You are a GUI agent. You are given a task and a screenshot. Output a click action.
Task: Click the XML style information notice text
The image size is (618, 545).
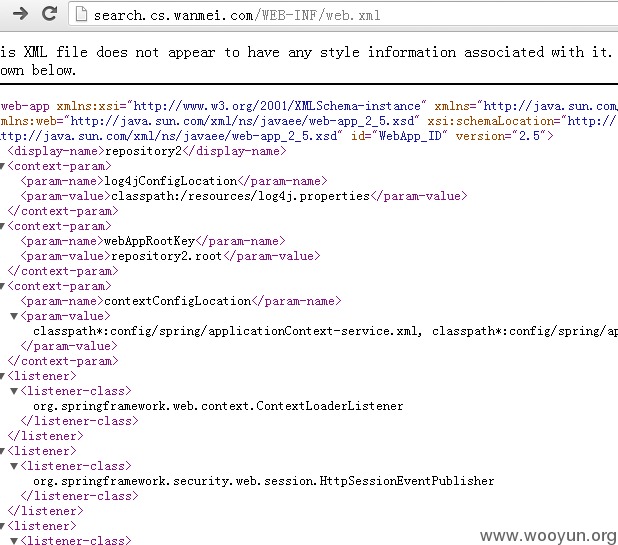point(306,61)
